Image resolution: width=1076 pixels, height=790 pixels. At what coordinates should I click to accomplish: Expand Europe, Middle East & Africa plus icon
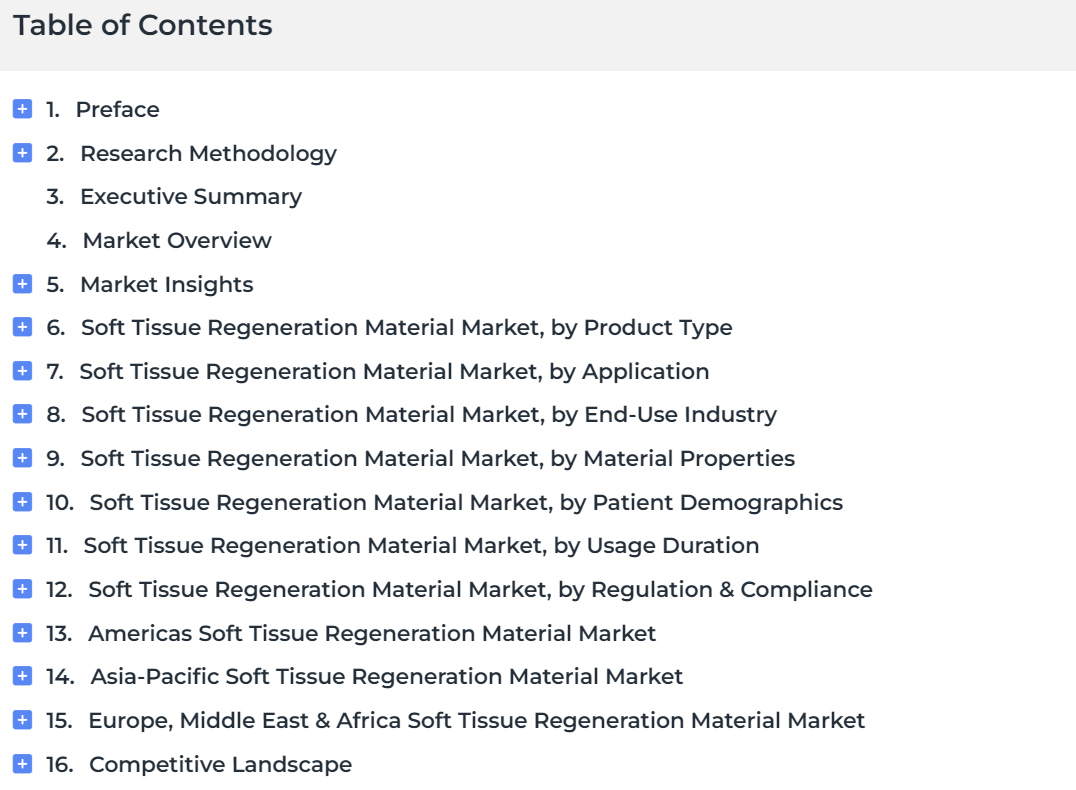tap(23, 720)
